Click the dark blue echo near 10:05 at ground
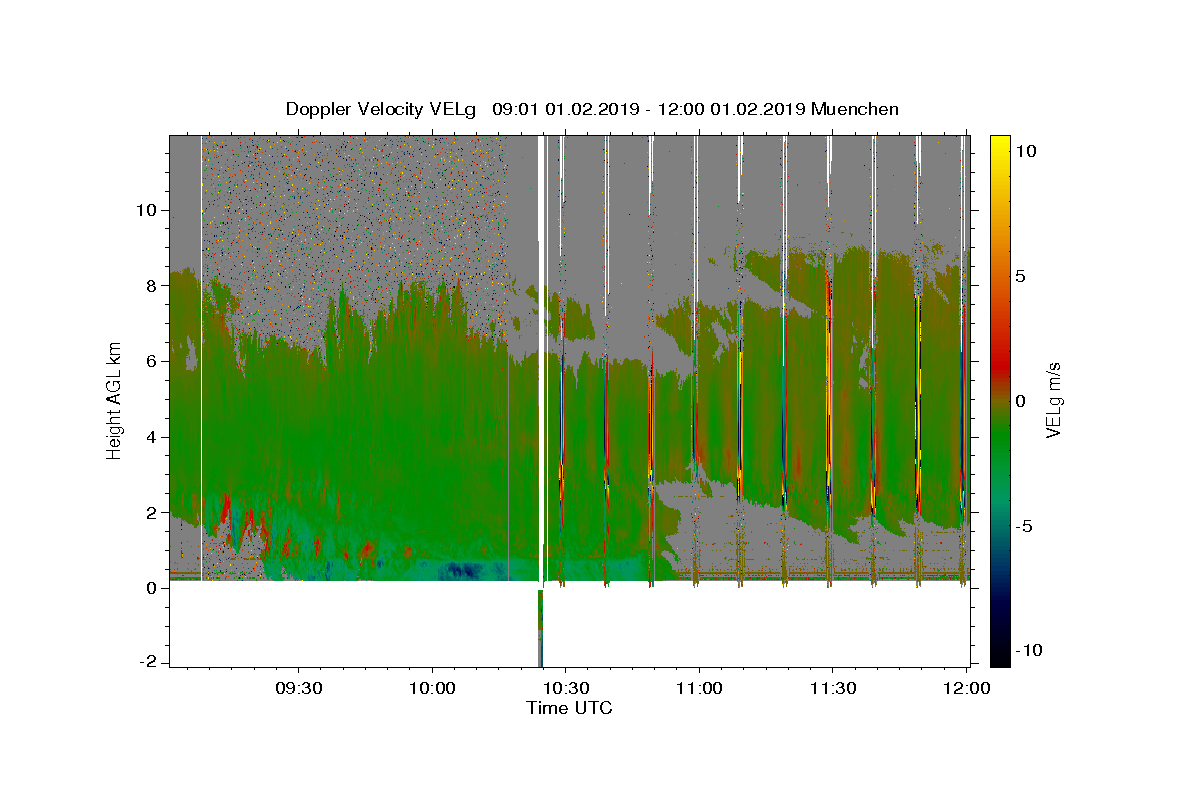This screenshot has width=1200, height=800. point(462,570)
